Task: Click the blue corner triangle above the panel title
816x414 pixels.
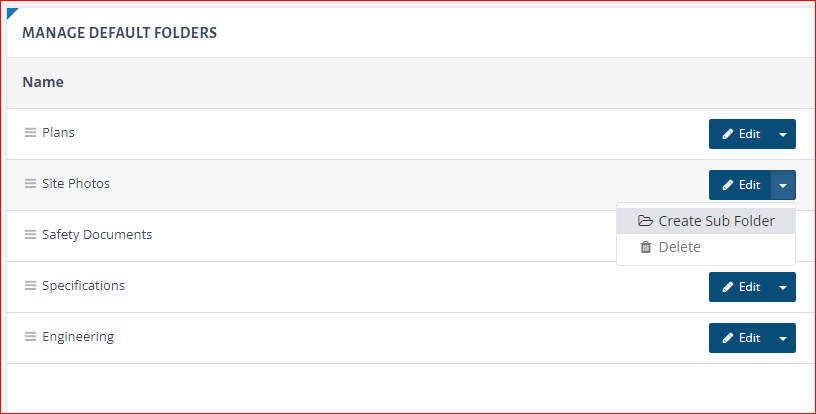Action: (12, 13)
